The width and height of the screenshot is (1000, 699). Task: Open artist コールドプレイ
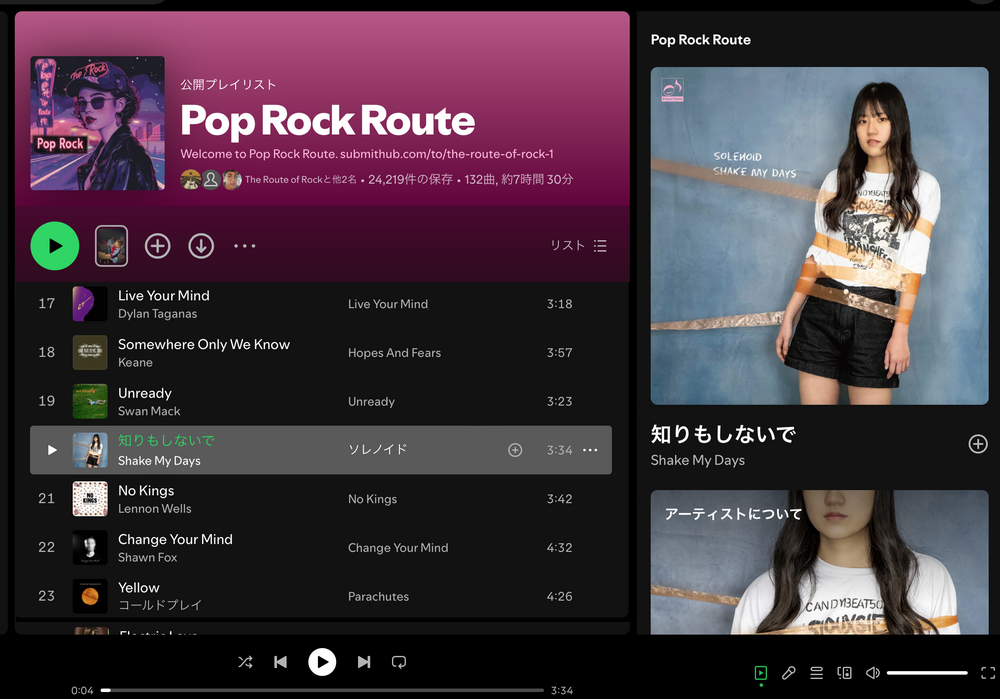160,605
